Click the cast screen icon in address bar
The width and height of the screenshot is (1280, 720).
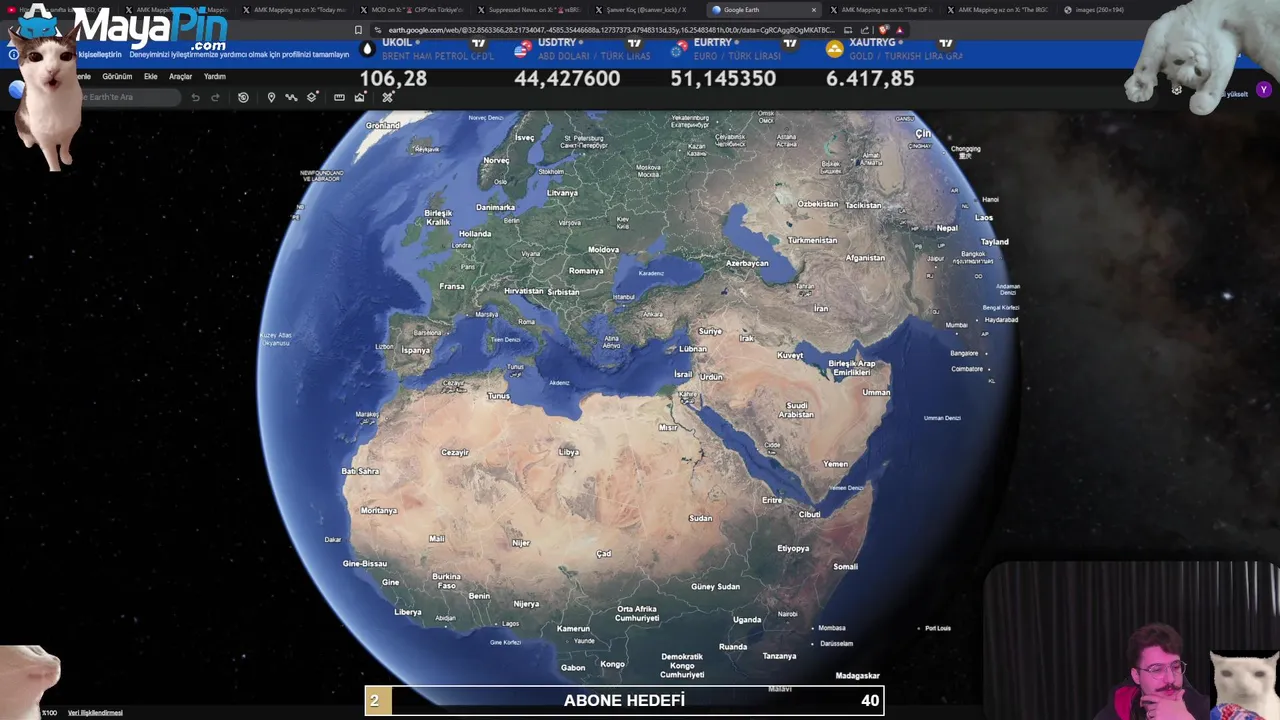tap(847, 30)
